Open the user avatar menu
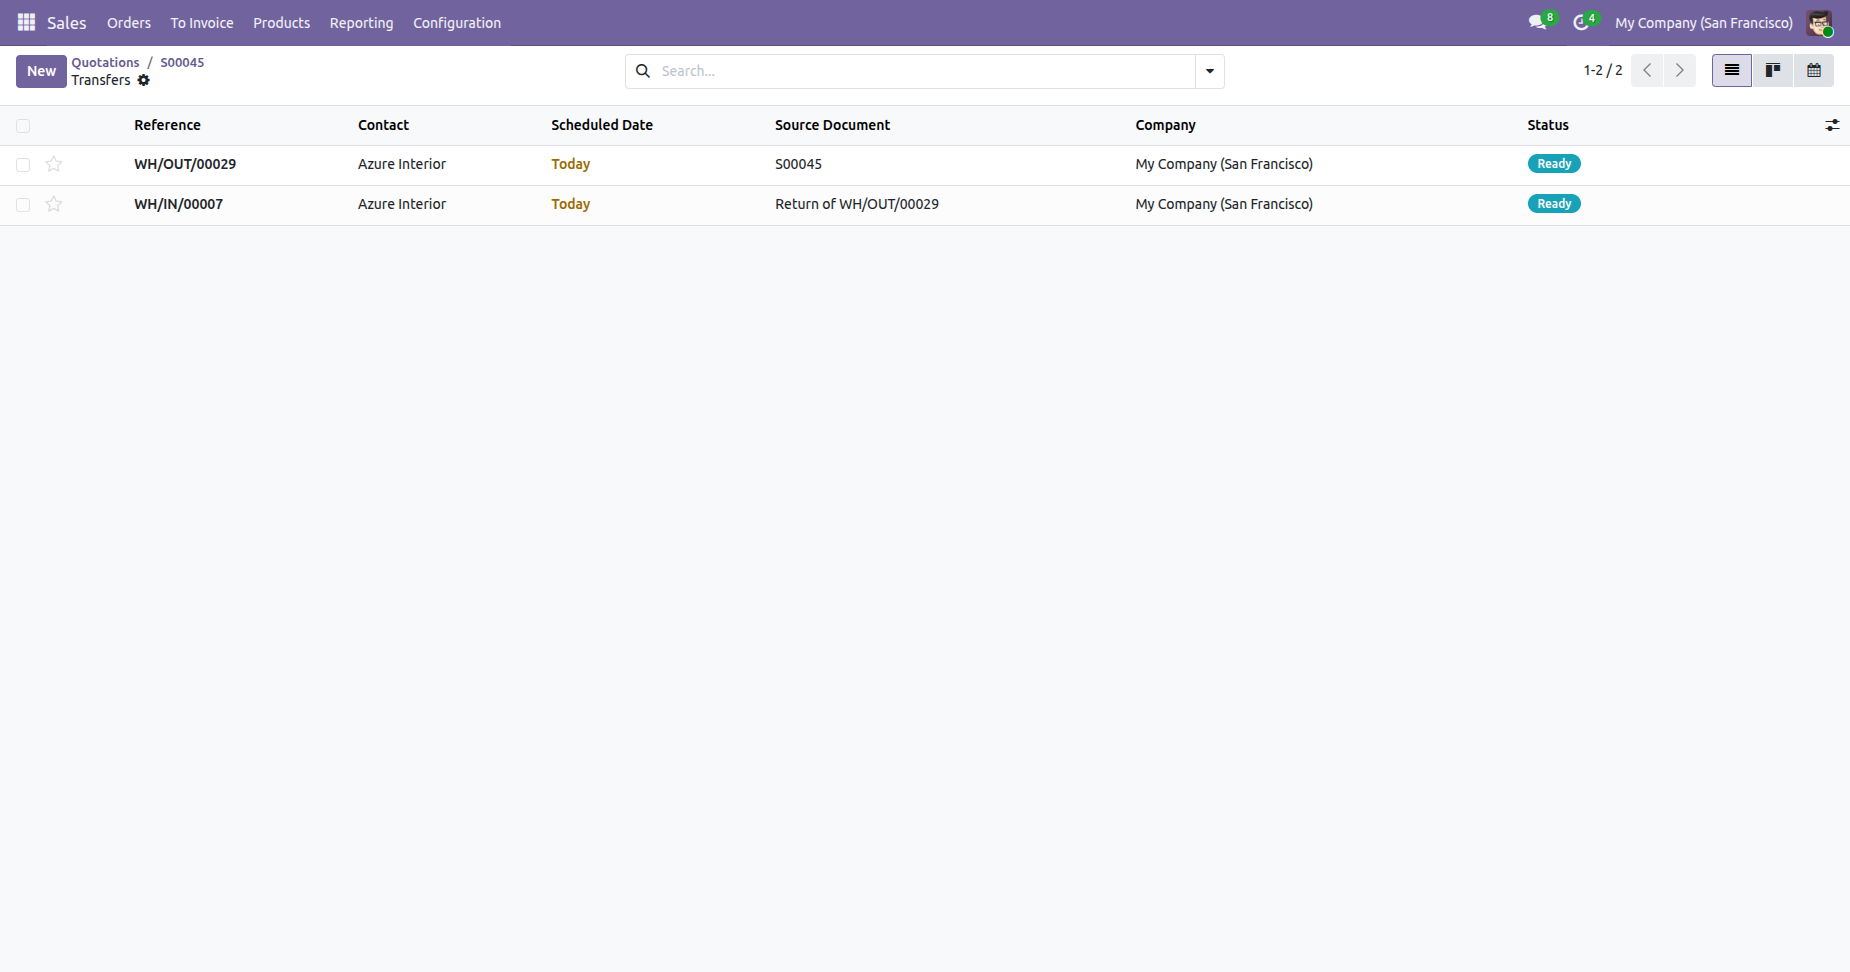This screenshot has width=1850, height=972. pyautogui.click(x=1819, y=23)
